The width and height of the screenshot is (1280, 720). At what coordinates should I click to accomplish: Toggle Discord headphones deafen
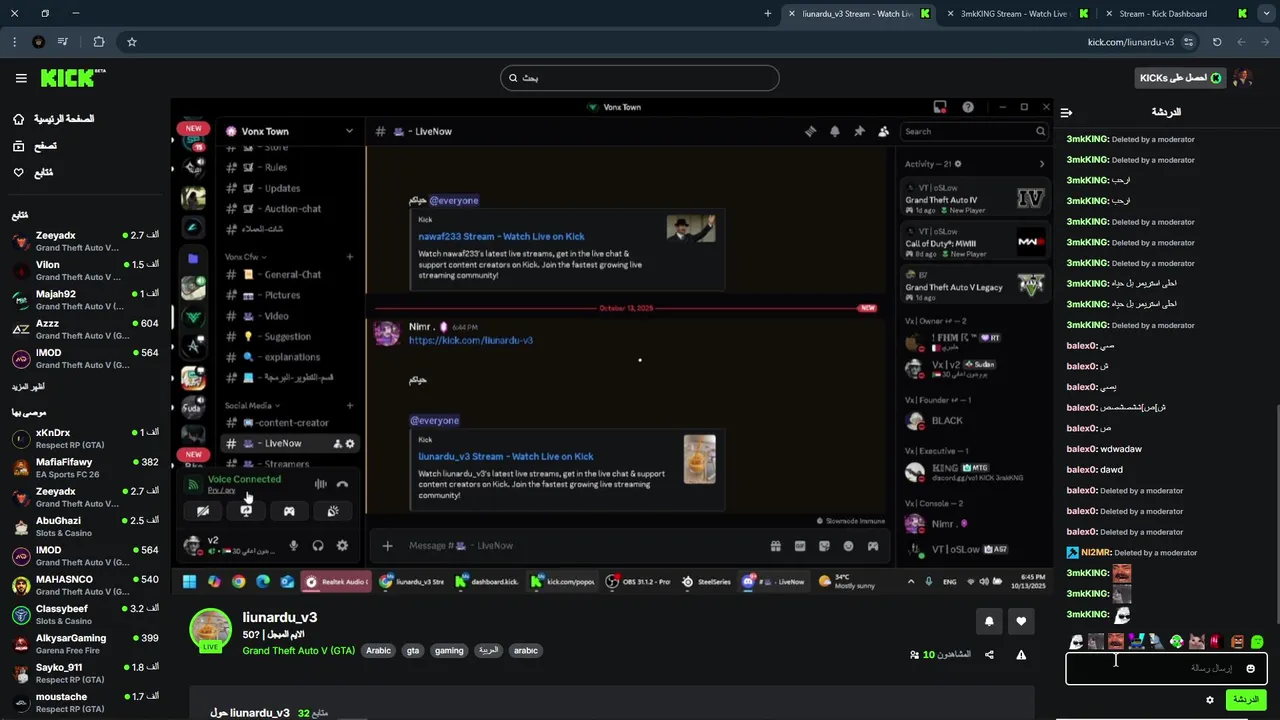pos(318,546)
